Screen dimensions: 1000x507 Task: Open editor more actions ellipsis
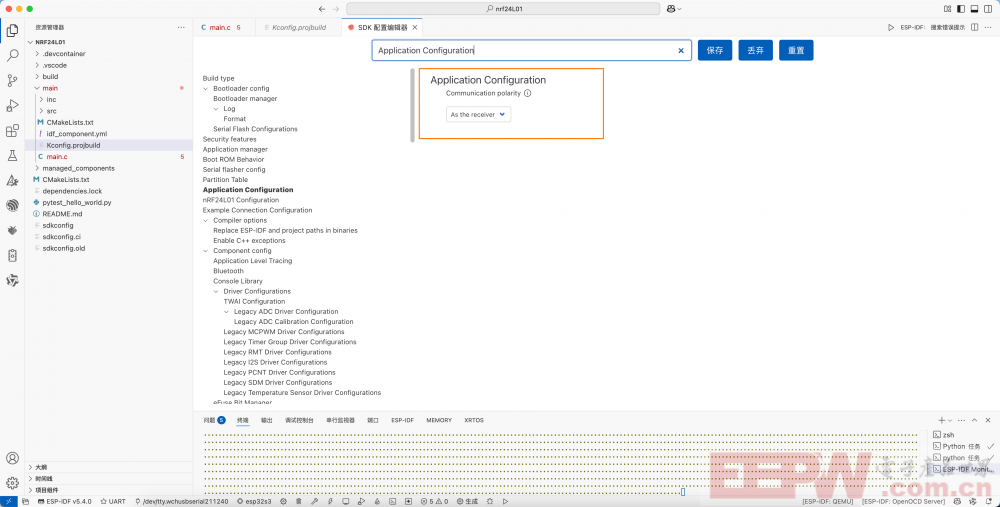click(x=989, y=27)
